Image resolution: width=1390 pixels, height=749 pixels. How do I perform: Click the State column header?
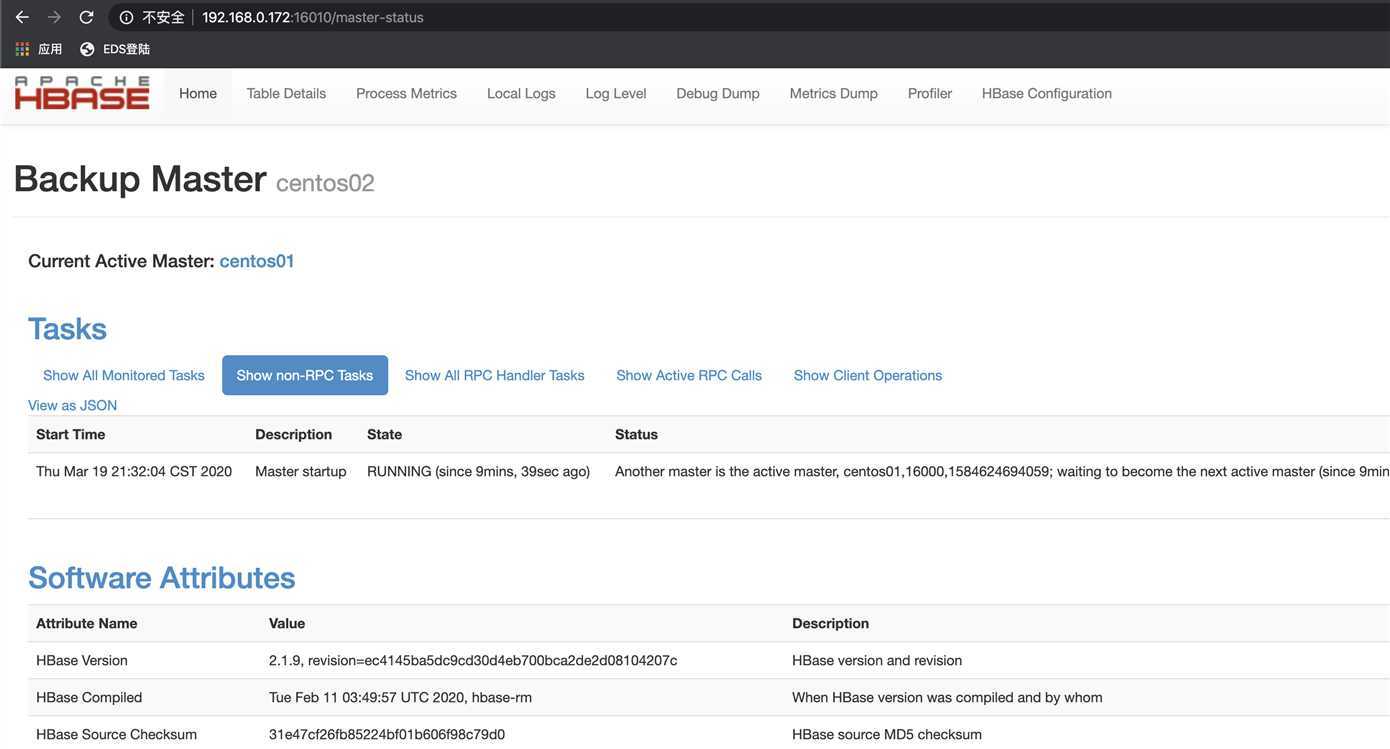385,434
